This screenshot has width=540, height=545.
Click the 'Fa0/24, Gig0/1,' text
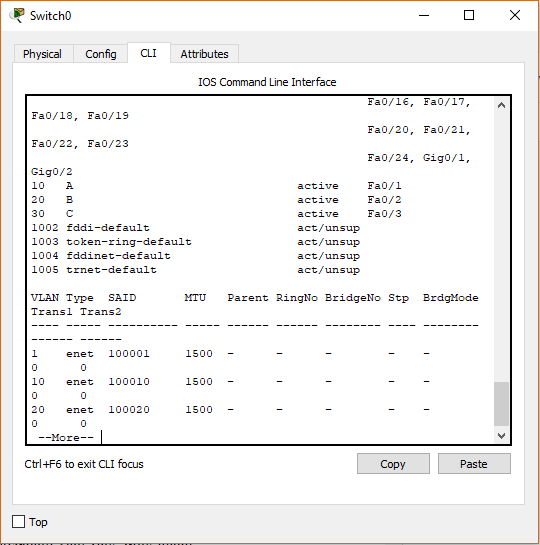[419, 158]
